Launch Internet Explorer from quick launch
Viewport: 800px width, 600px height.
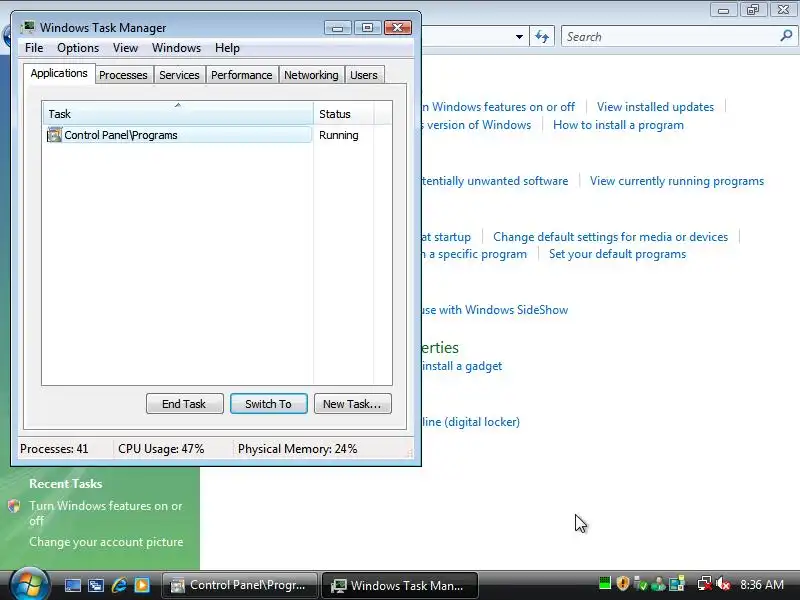(119, 585)
